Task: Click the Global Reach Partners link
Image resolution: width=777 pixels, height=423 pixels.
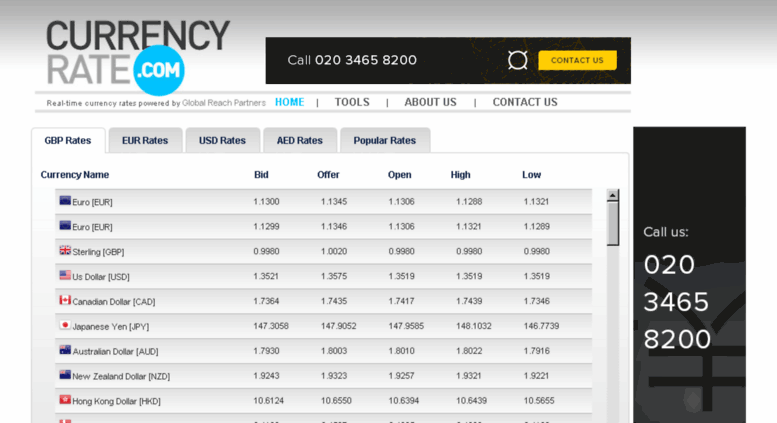Action: point(223,103)
